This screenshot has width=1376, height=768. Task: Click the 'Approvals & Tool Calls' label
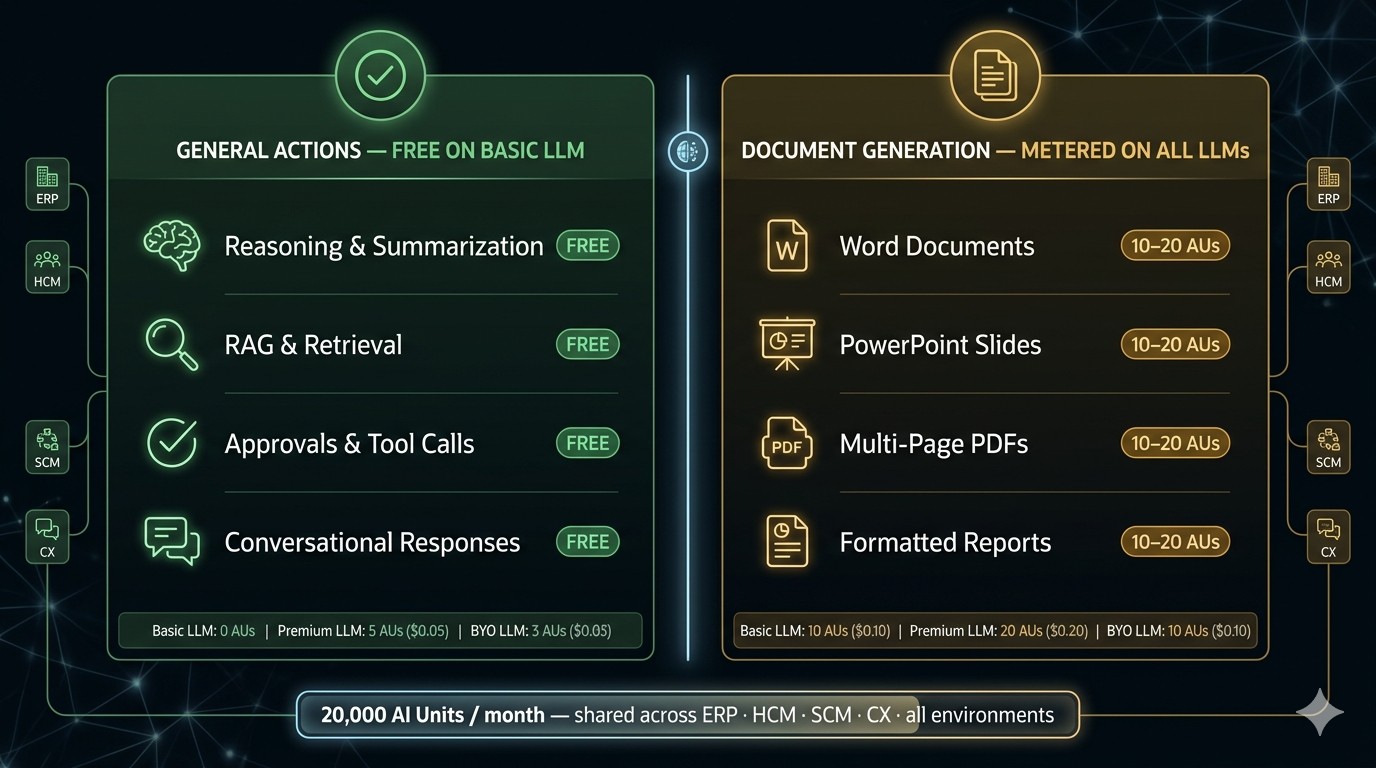pos(349,444)
